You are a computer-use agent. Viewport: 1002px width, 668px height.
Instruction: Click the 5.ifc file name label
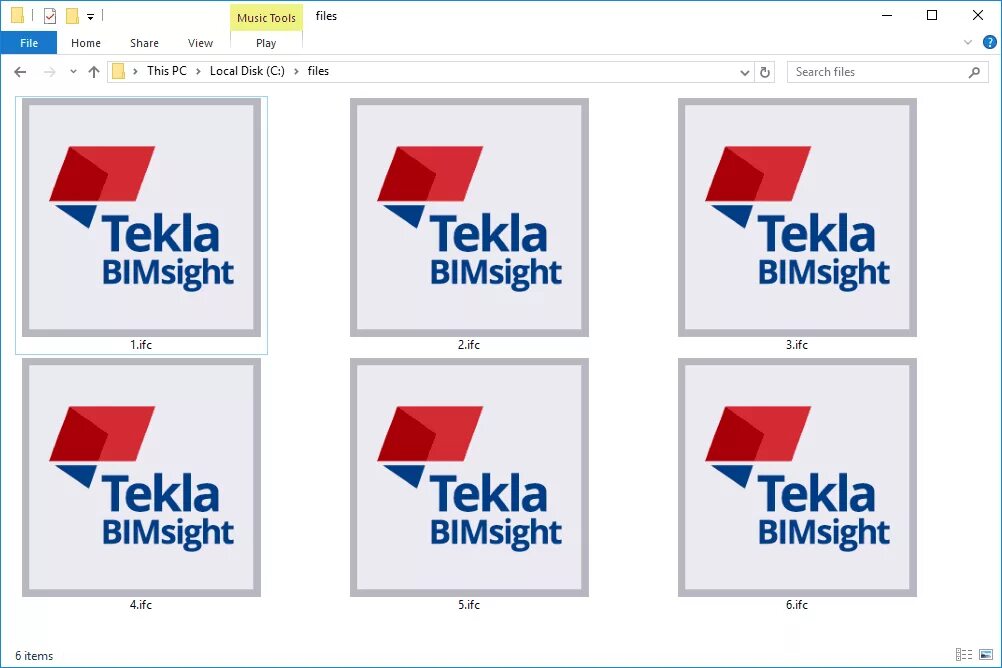[x=468, y=605]
